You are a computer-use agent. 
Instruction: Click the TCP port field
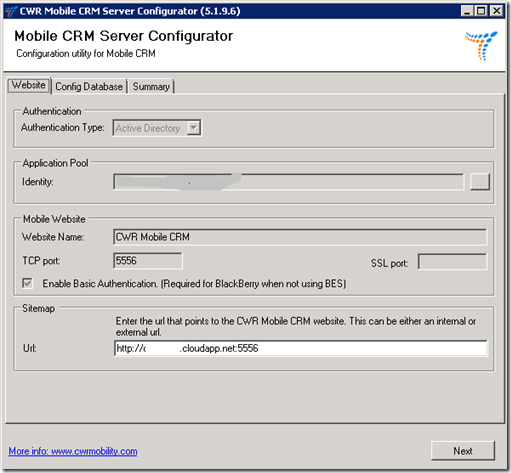pos(148,261)
